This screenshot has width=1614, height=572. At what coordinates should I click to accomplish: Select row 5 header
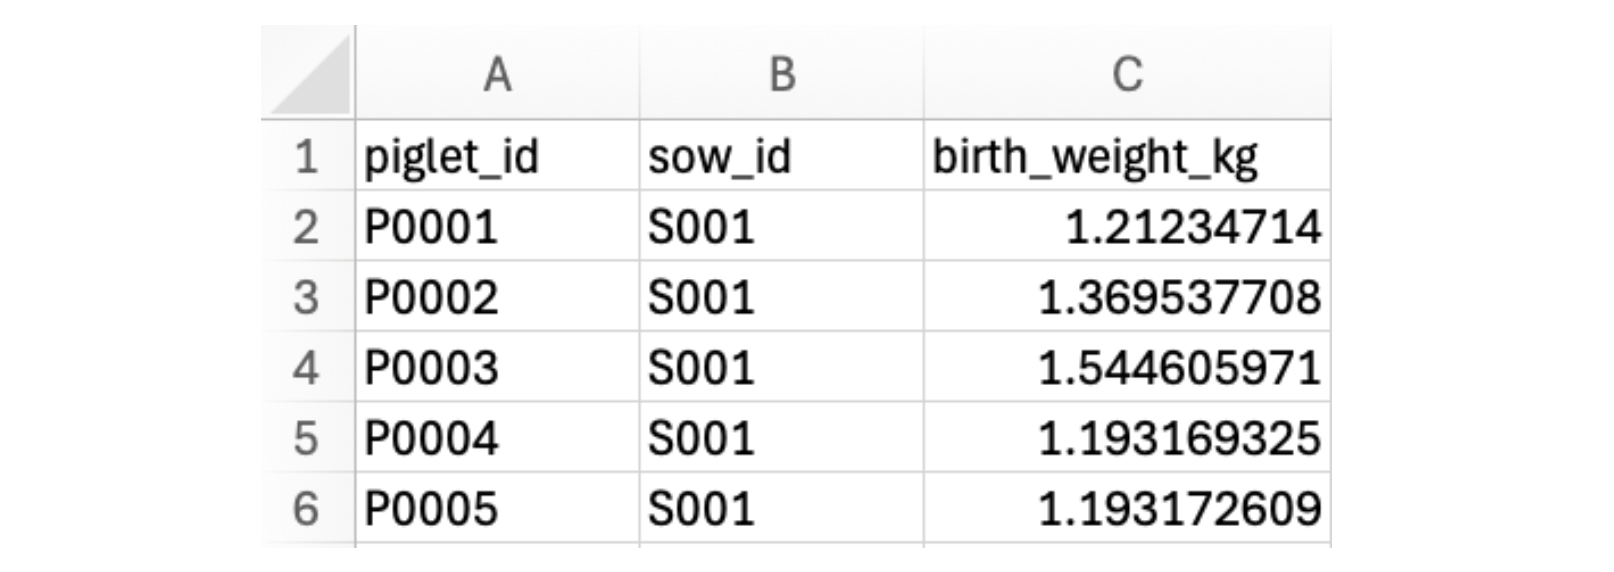point(306,439)
